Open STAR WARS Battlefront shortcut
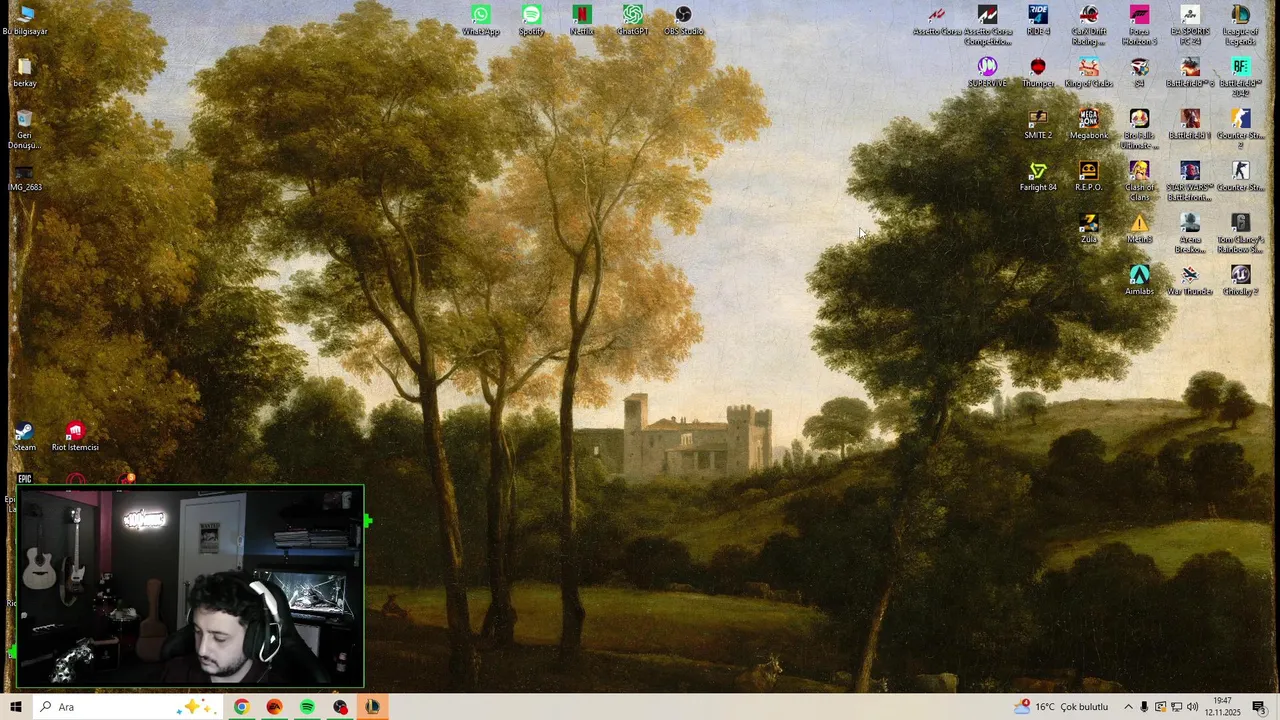Viewport: 1280px width, 720px height. click(x=1189, y=181)
